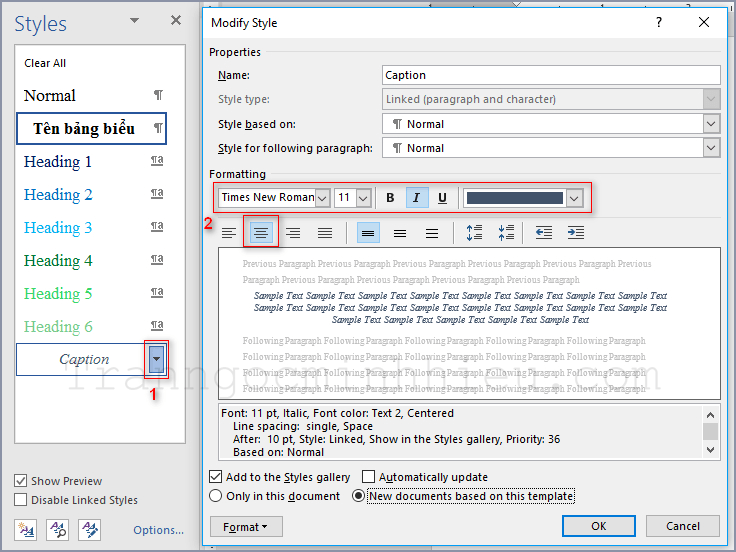Open the font name dropdown Times New Roman
This screenshot has width=736, height=552.
tap(322, 198)
